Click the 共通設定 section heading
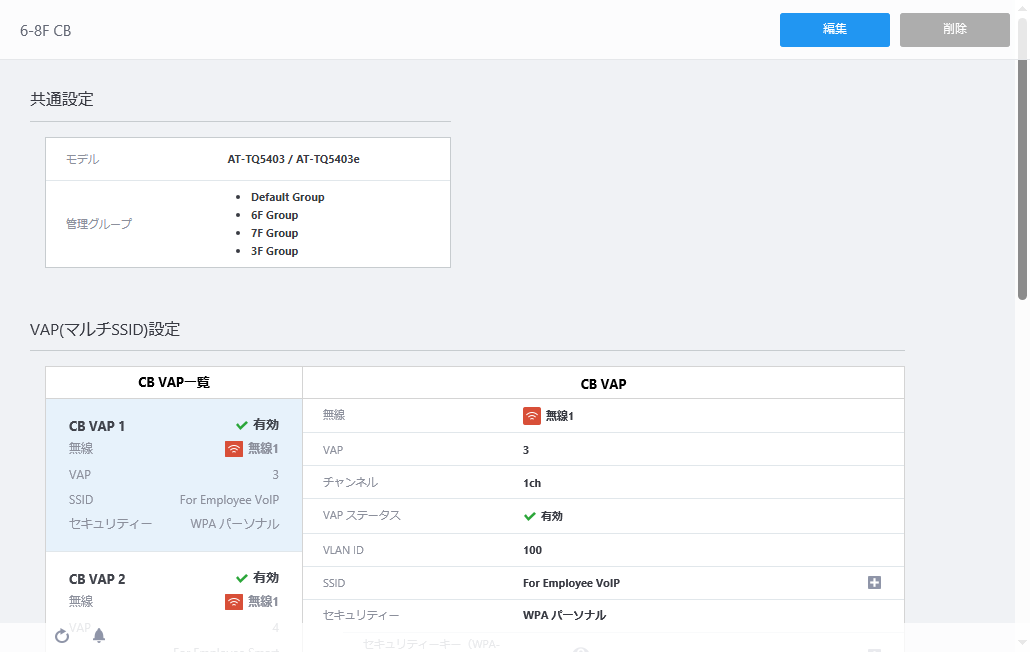This screenshot has width=1030, height=652. pyautogui.click(x=62, y=99)
